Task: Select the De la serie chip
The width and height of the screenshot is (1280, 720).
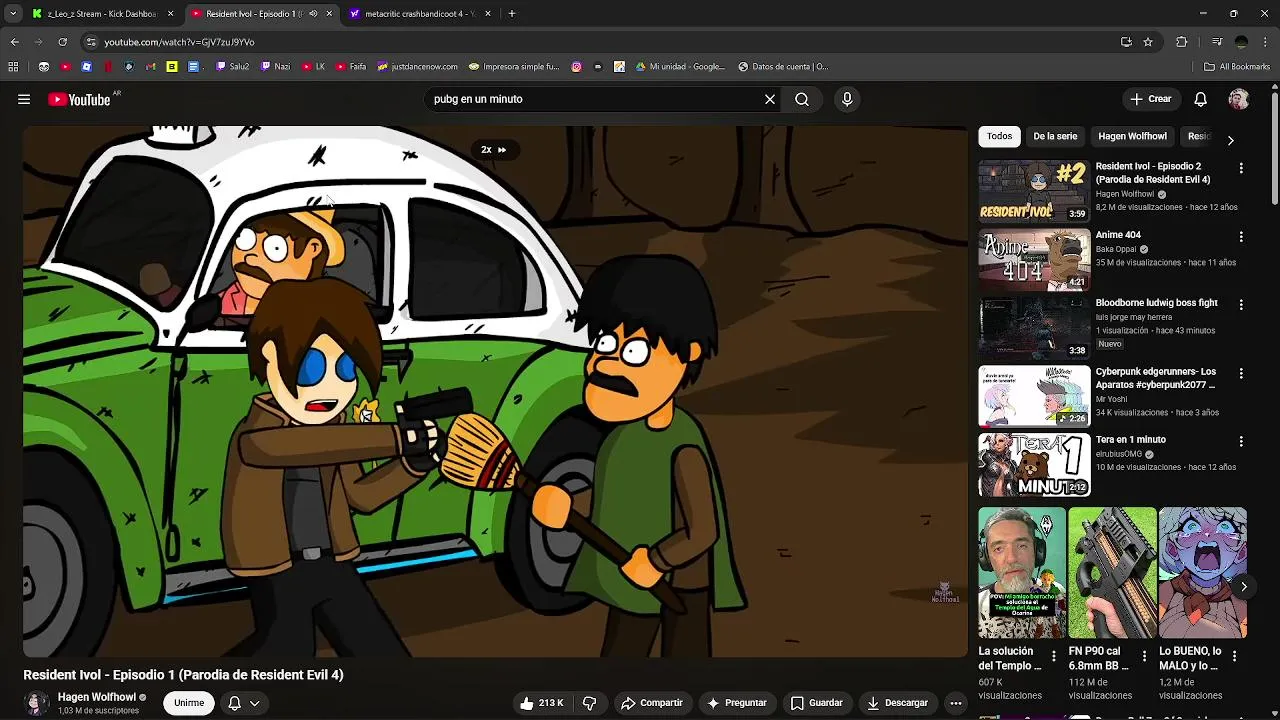Action: [1055, 136]
